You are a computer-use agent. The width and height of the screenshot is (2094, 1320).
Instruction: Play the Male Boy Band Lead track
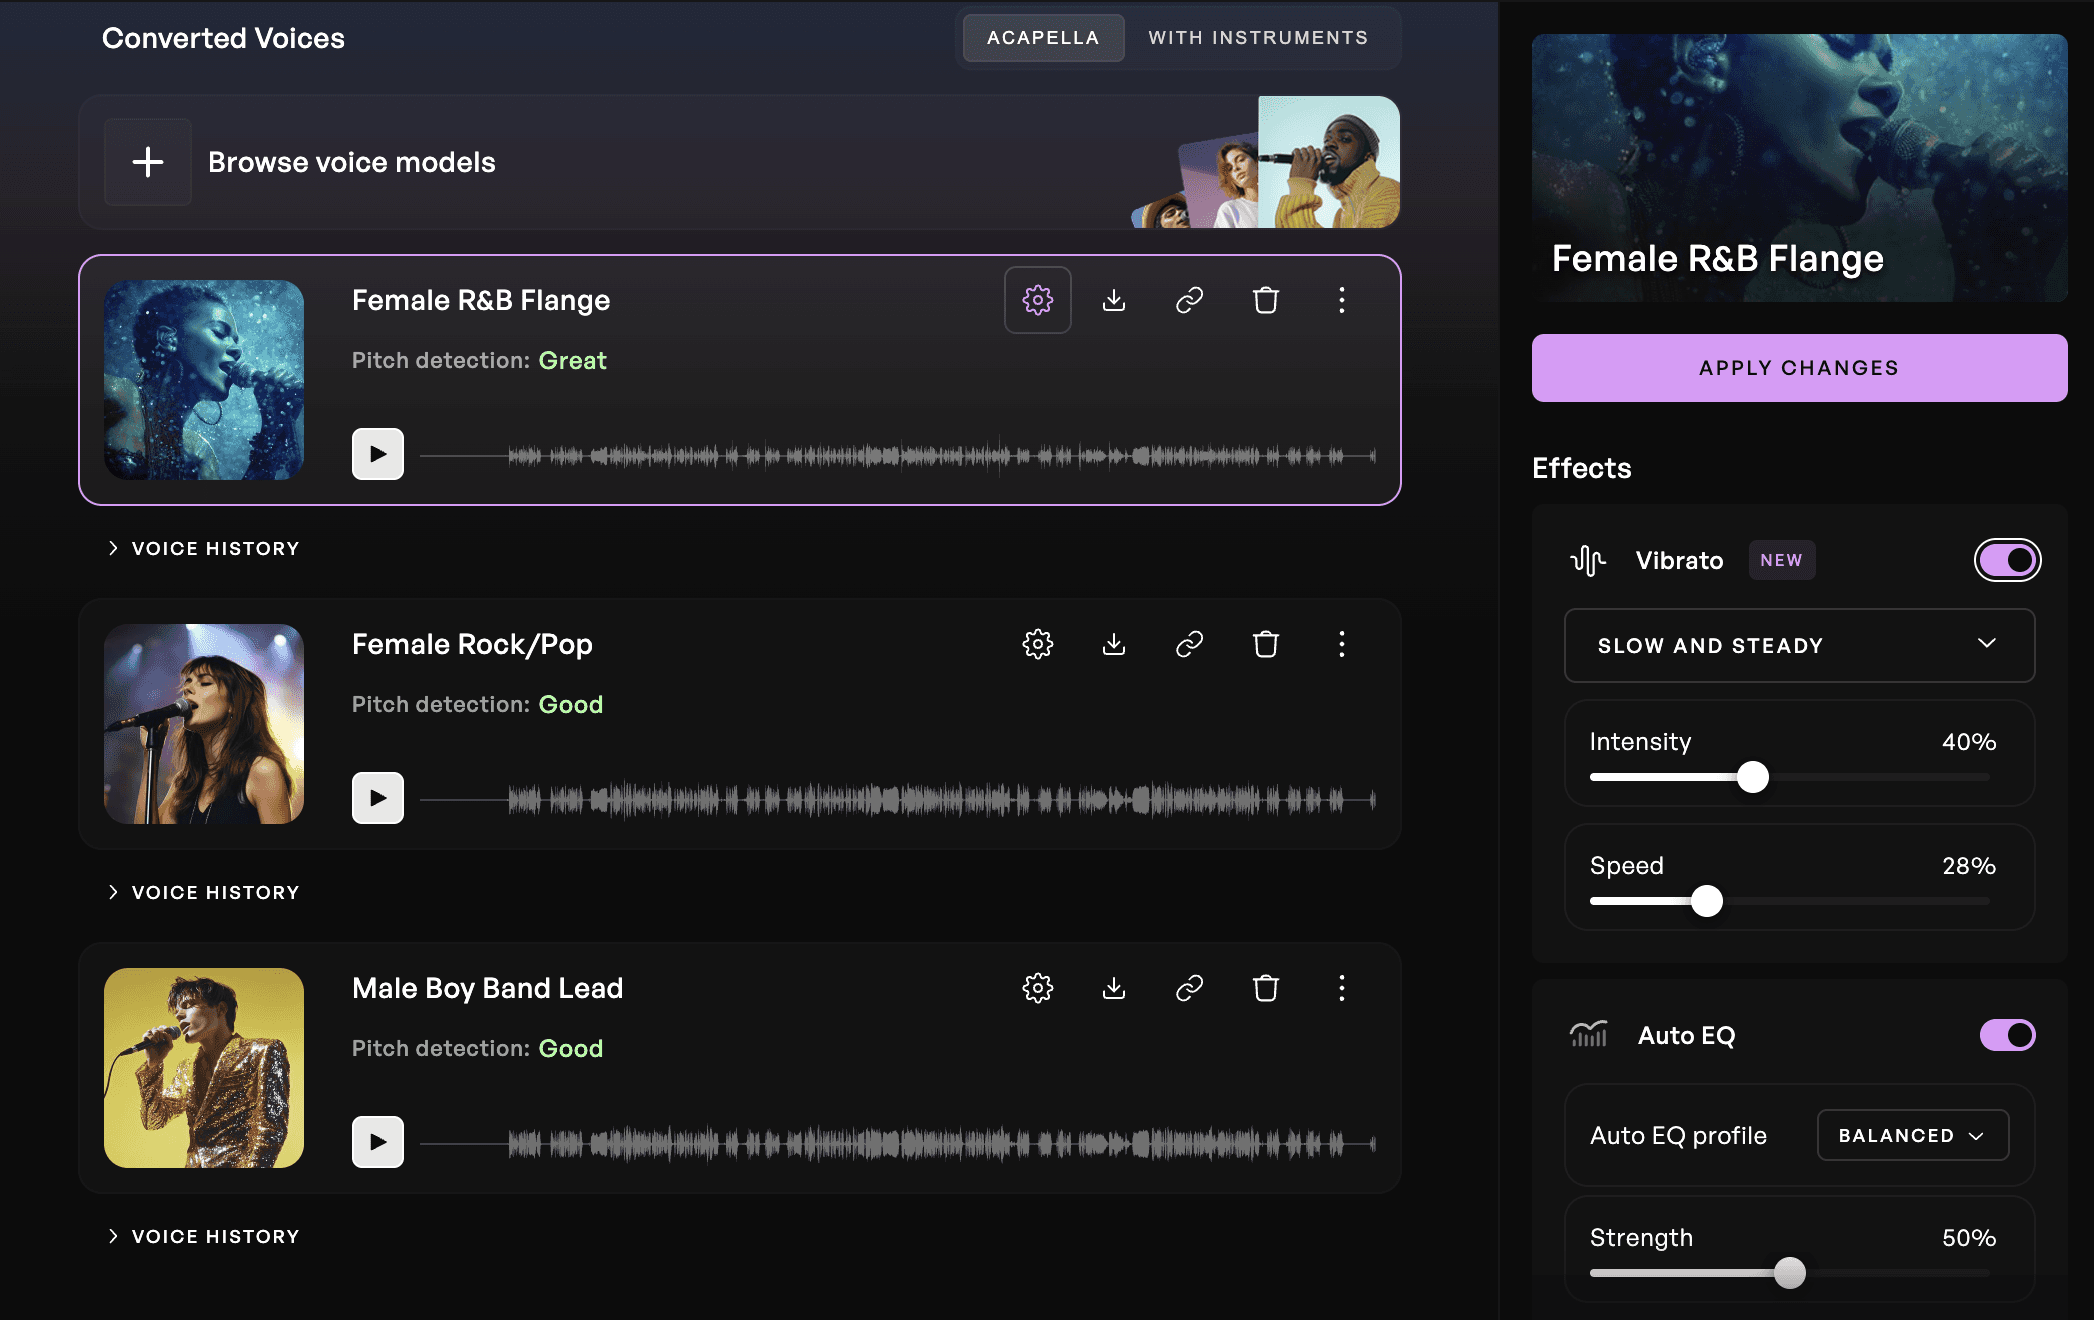[x=378, y=1142]
